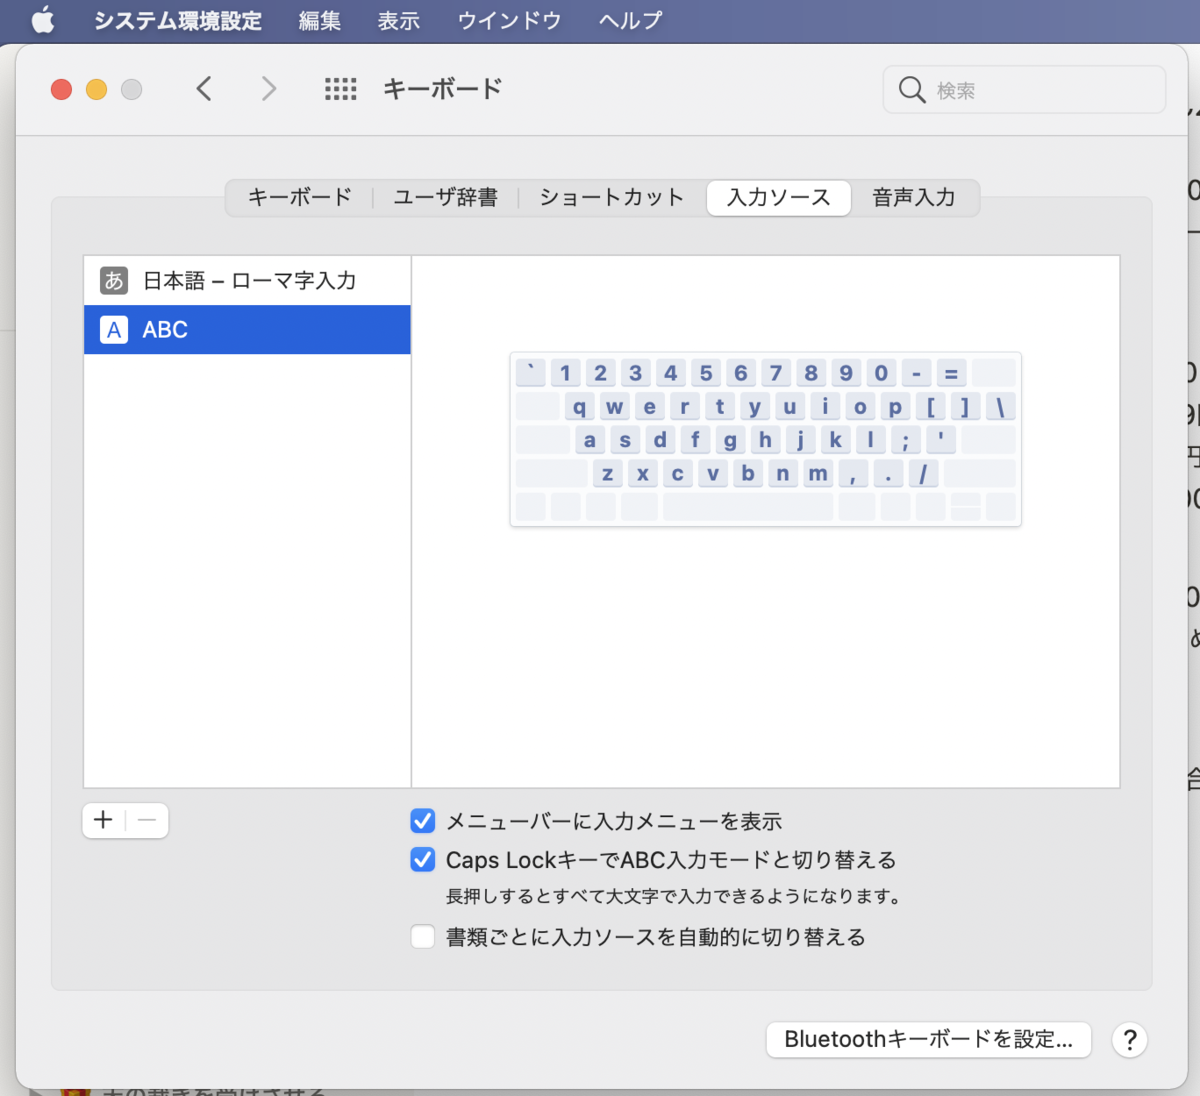Screen dimensions: 1200x1096
Task: Click the ABC keyboard layout preview
Action: (766, 439)
